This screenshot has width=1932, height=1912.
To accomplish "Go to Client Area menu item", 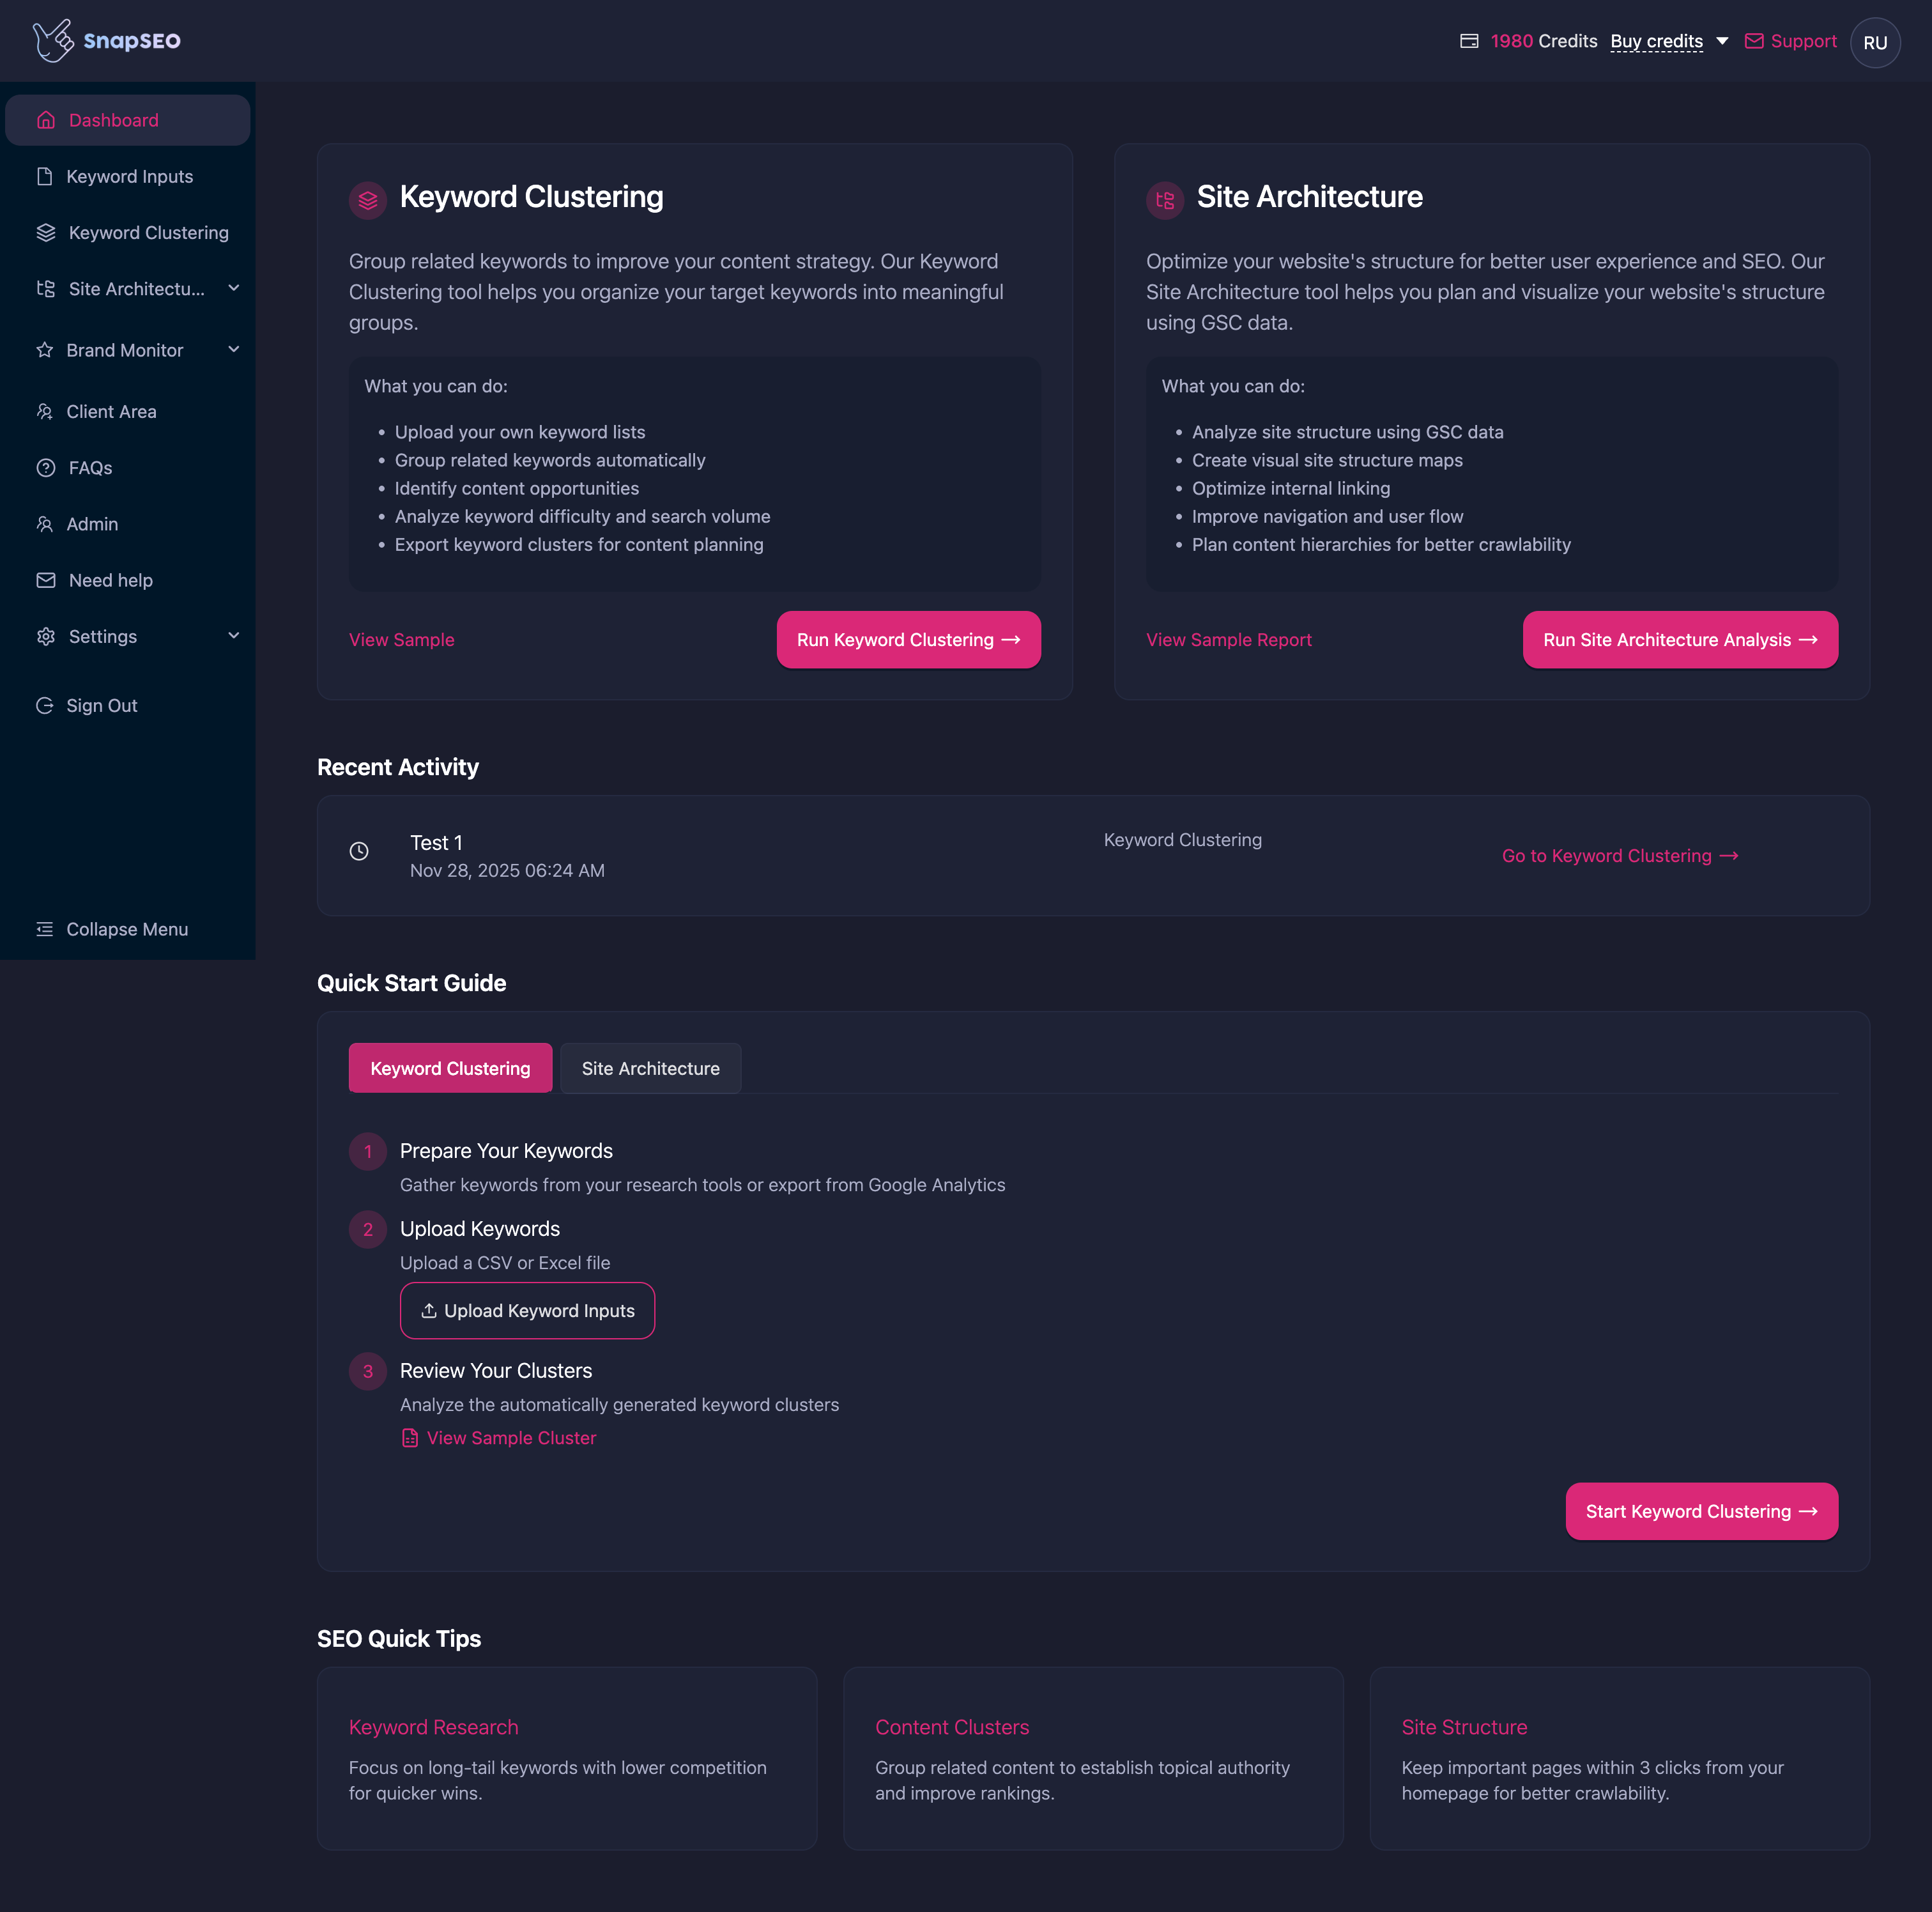I will [x=128, y=411].
